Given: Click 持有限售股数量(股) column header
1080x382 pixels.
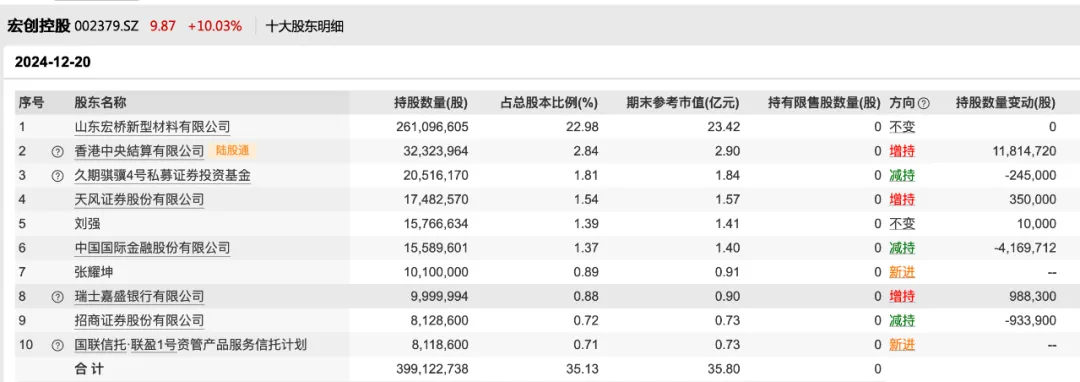Looking at the screenshot, I should (x=824, y=103).
